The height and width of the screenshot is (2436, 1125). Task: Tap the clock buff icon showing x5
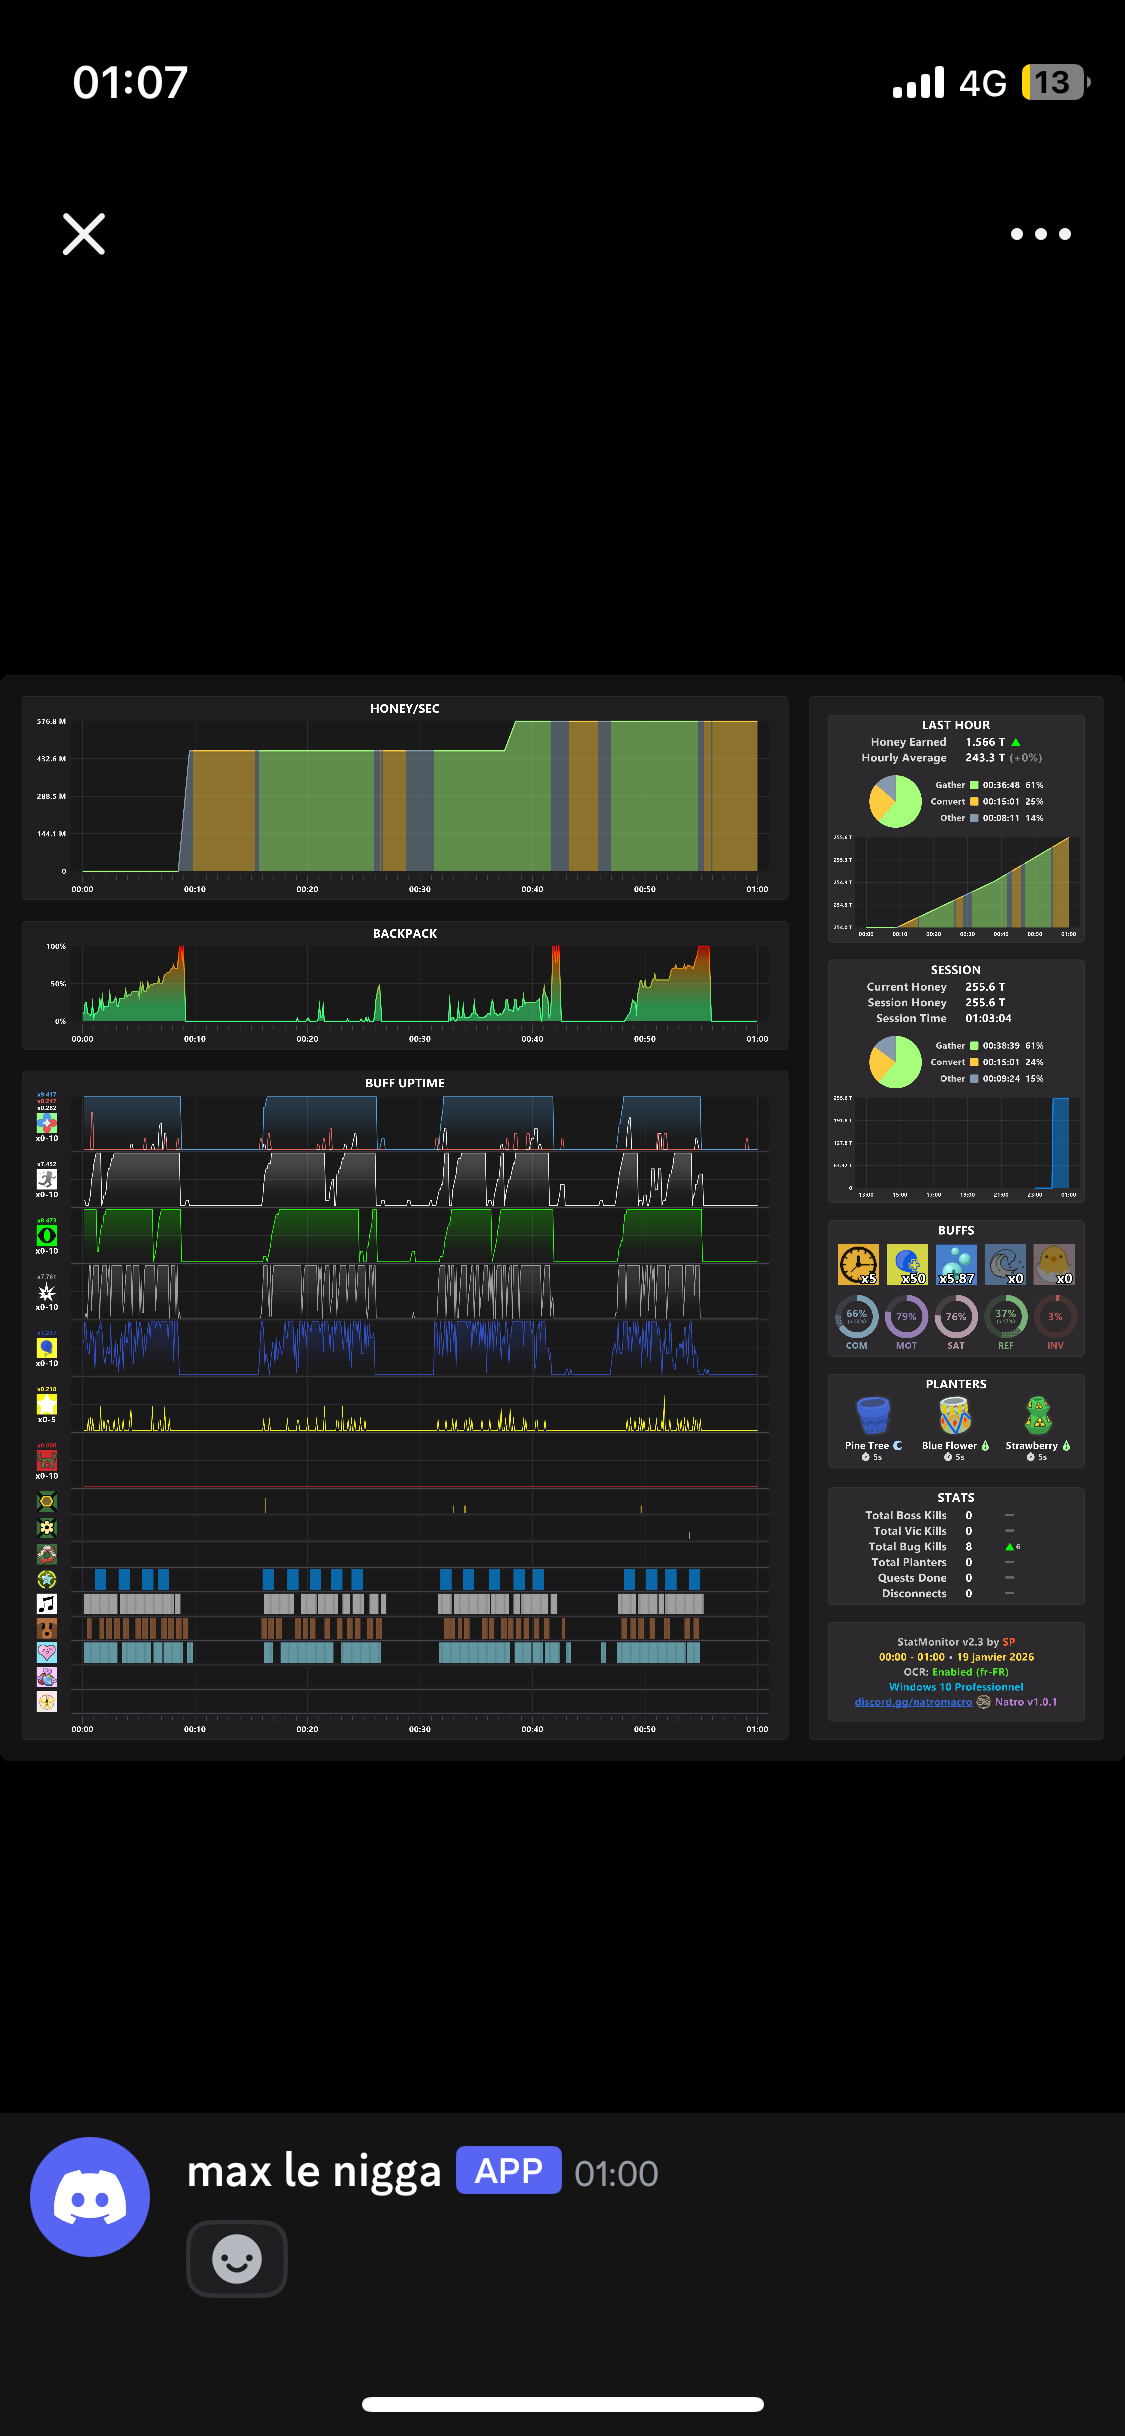pyautogui.click(x=858, y=1264)
